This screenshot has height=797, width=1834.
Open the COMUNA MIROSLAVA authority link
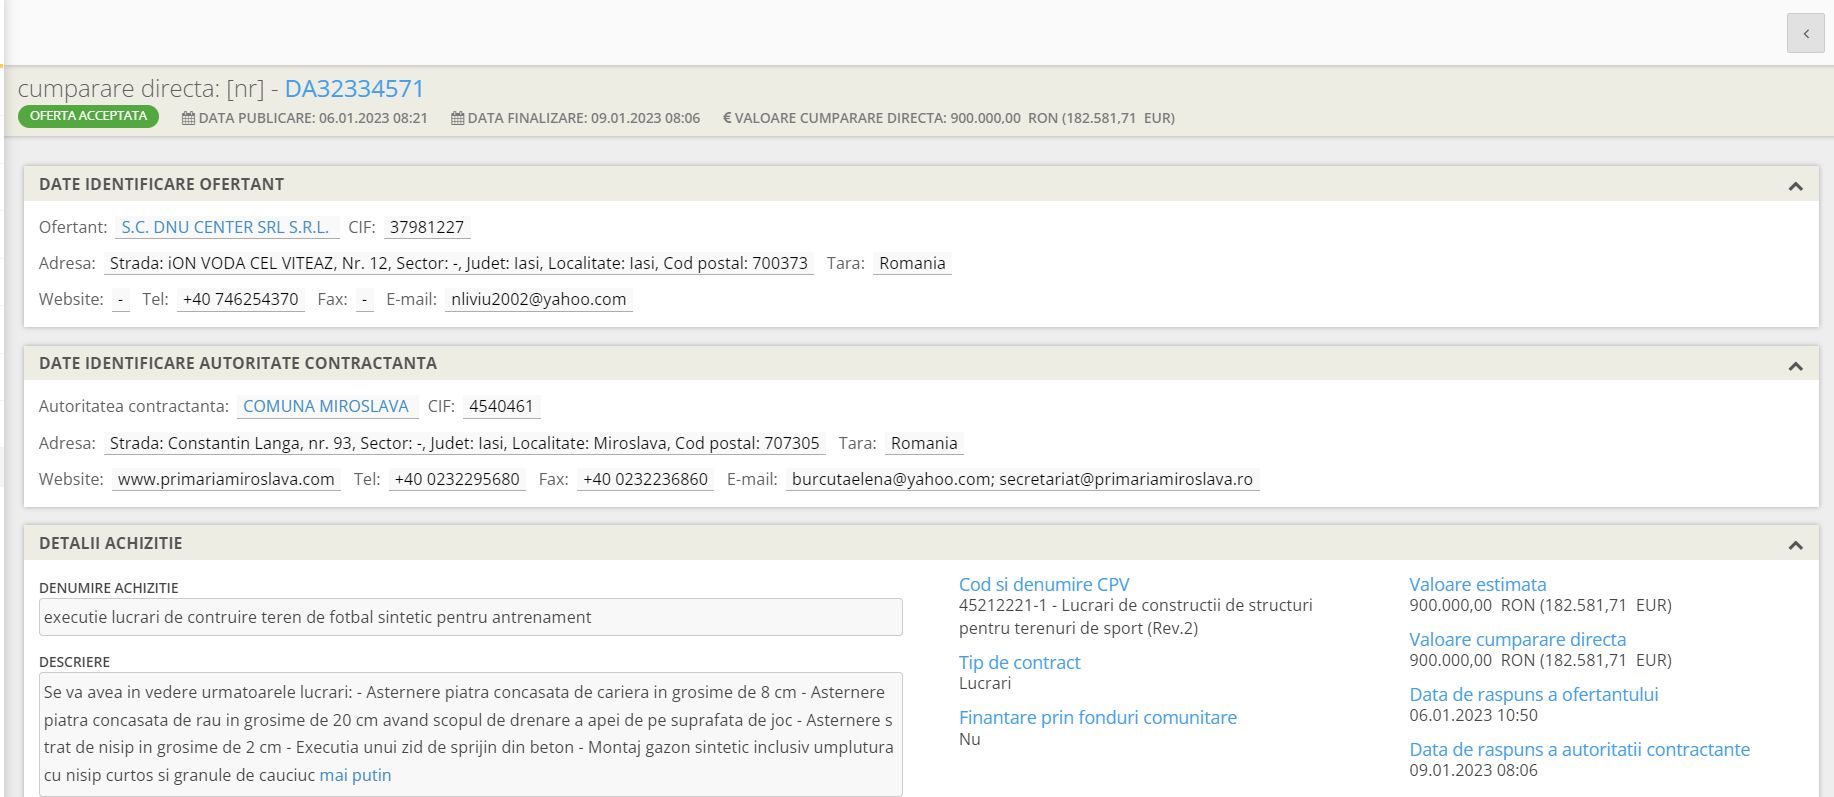[326, 406]
